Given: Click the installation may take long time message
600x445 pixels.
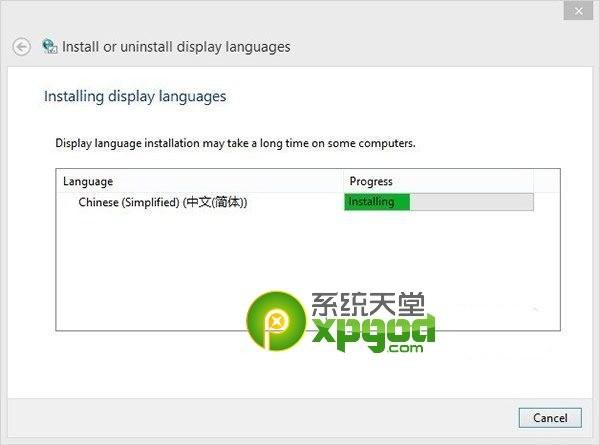Looking at the screenshot, I should pyautogui.click(x=235, y=143).
